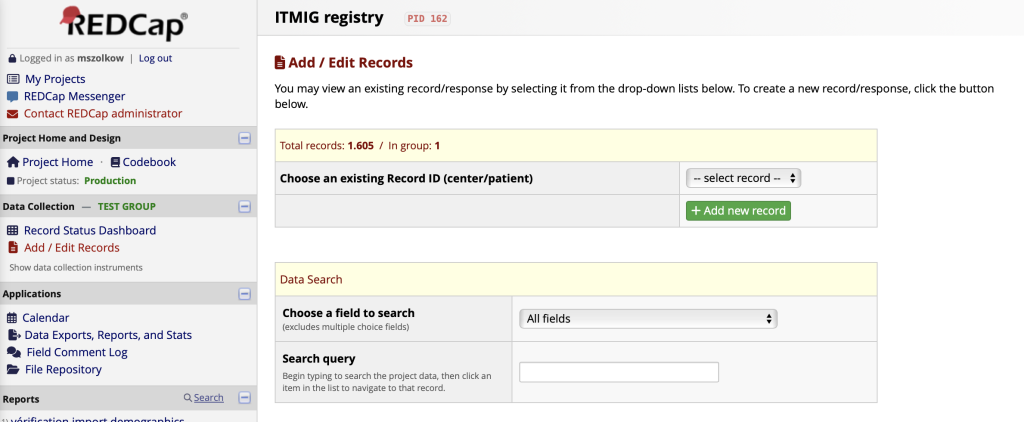1024x422 pixels.
Task: Click Show data collection instruments link
Action: pyautogui.click(x=76, y=268)
